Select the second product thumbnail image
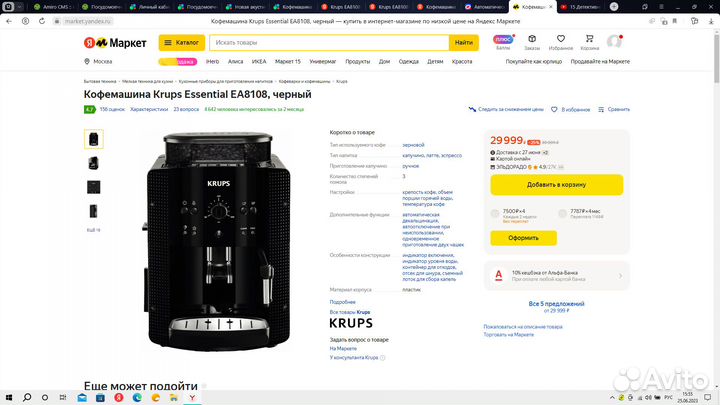 coord(94,163)
